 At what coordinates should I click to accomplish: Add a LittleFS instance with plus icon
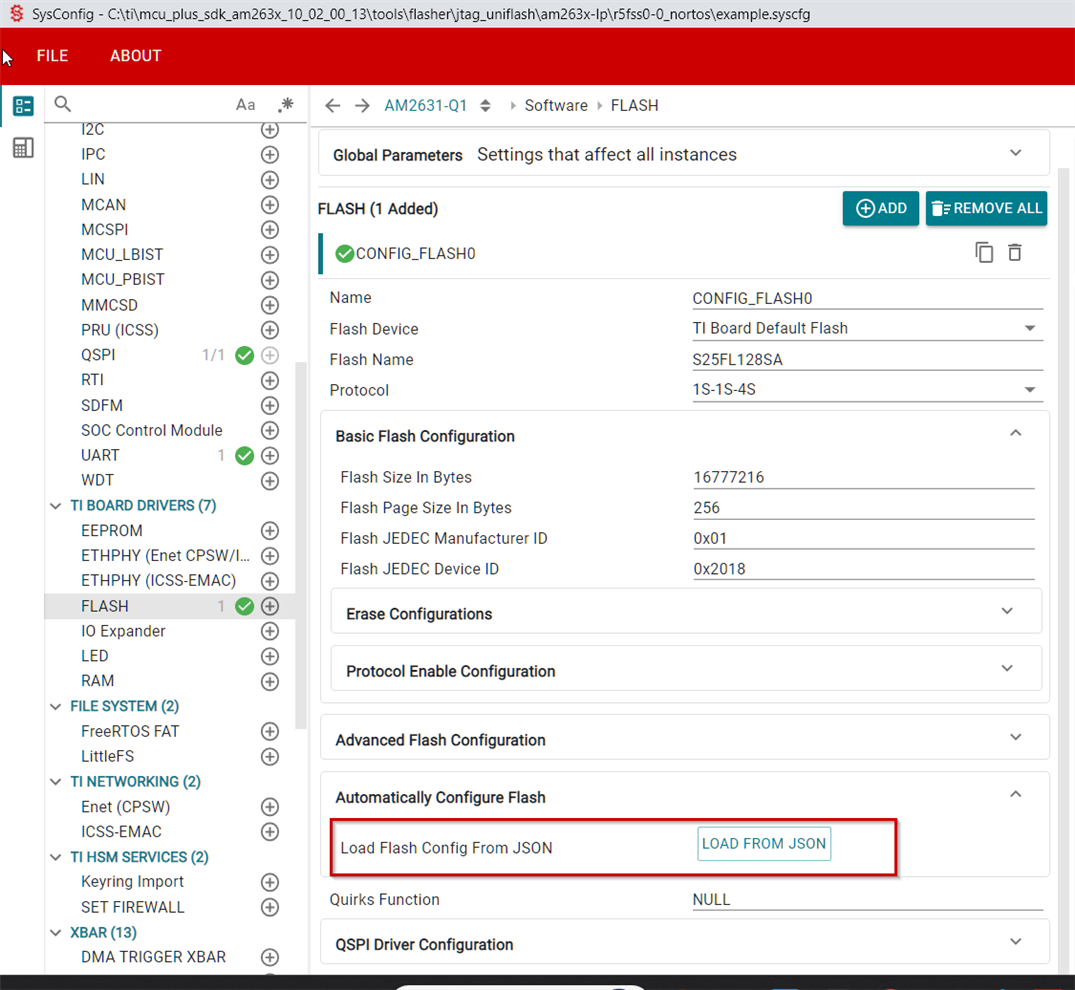(270, 757)
